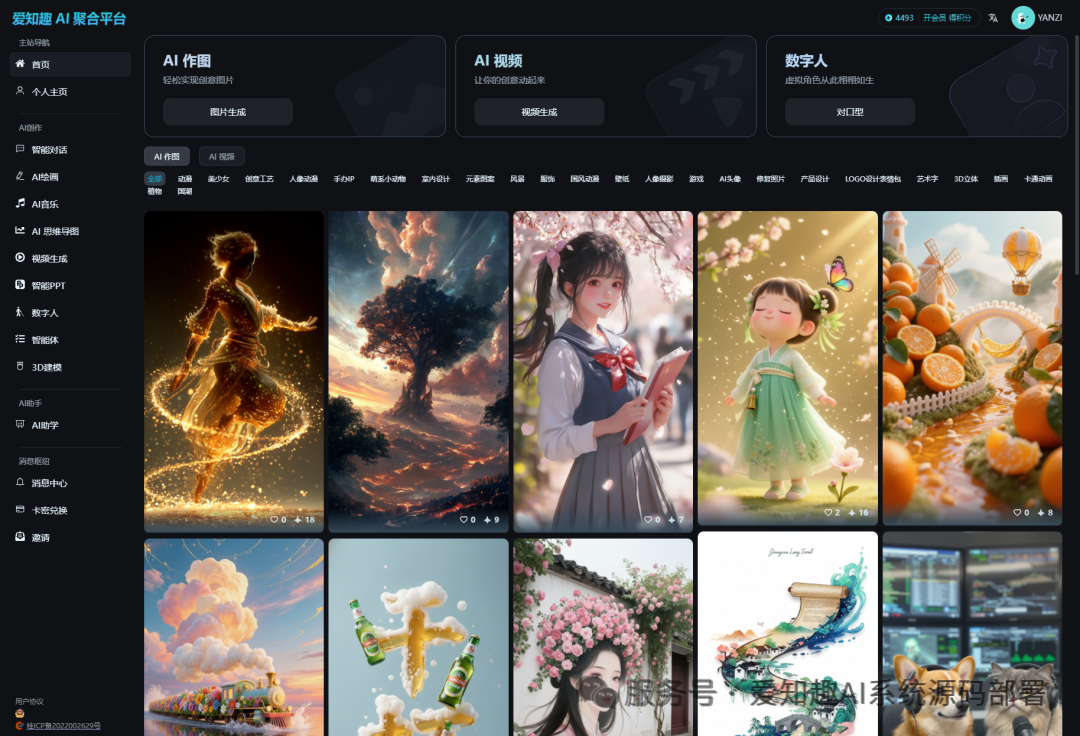Viewport: 1080px width, 736px height.
Task: Click the language translate icon in header
Action: 993,18
